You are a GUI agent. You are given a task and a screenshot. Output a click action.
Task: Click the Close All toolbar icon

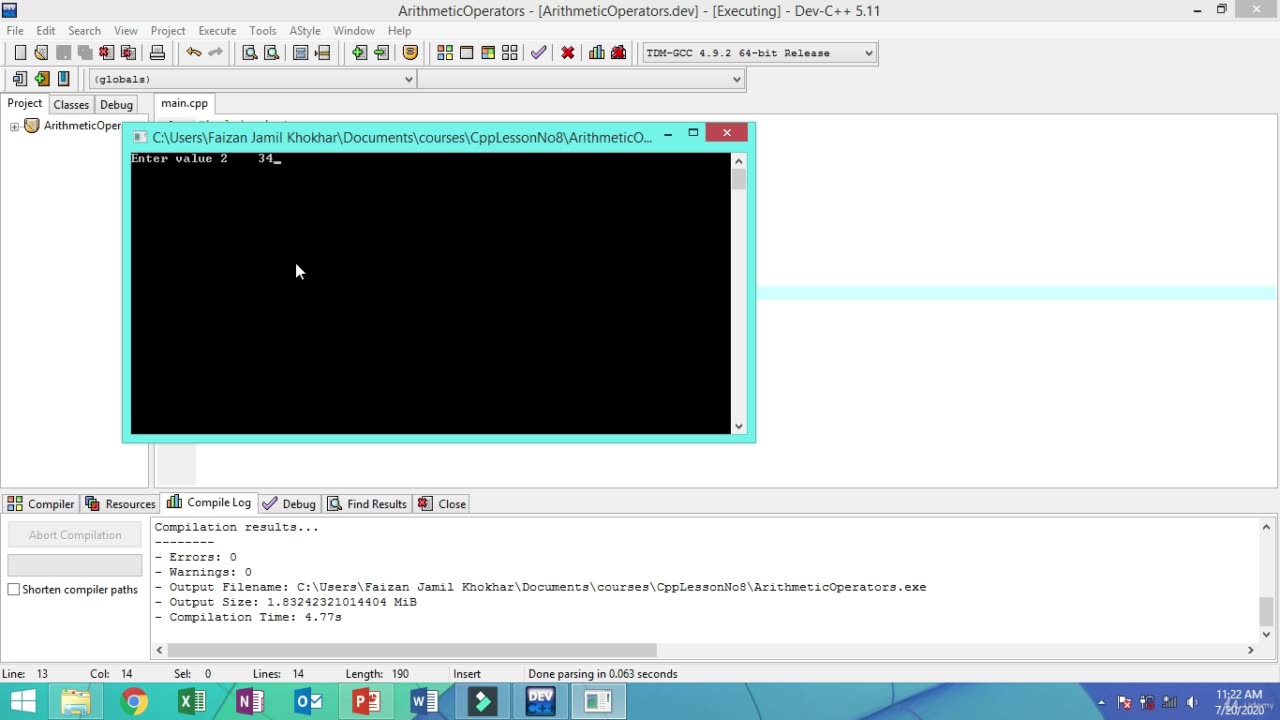click(x=128, y=53)
